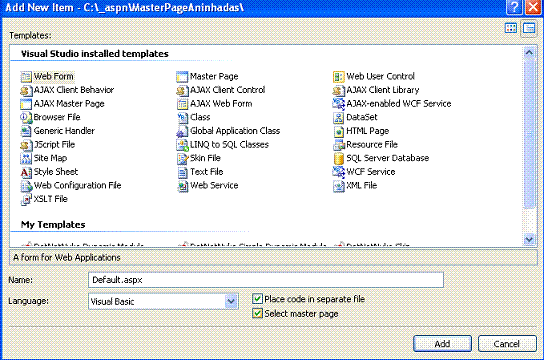Select LINQ to SQL Classes icon
The width and height of the screenshot is (544, 360).
coord(182,145)
